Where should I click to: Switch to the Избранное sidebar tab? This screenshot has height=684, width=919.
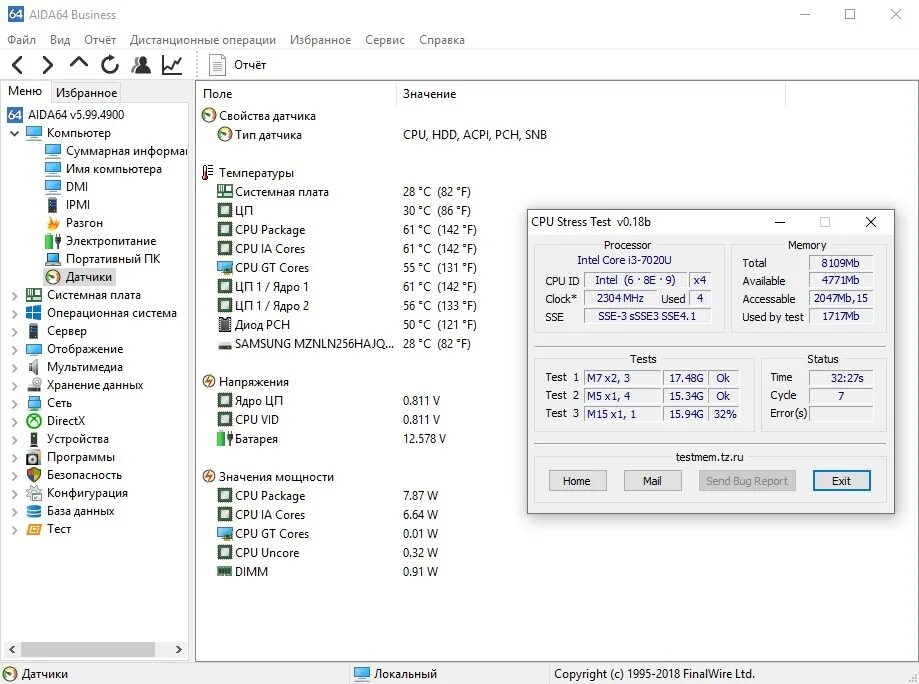[86, 93]
